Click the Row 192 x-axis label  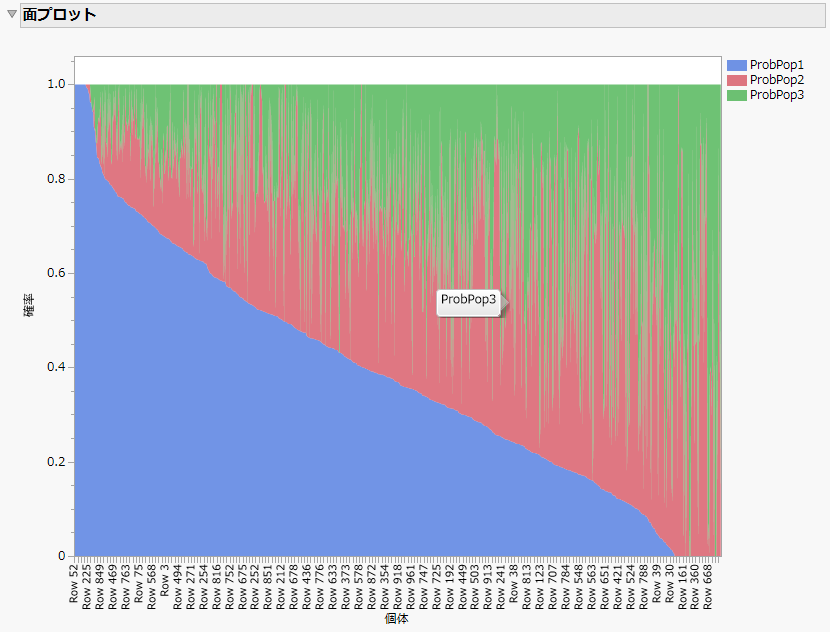(449, 587)
